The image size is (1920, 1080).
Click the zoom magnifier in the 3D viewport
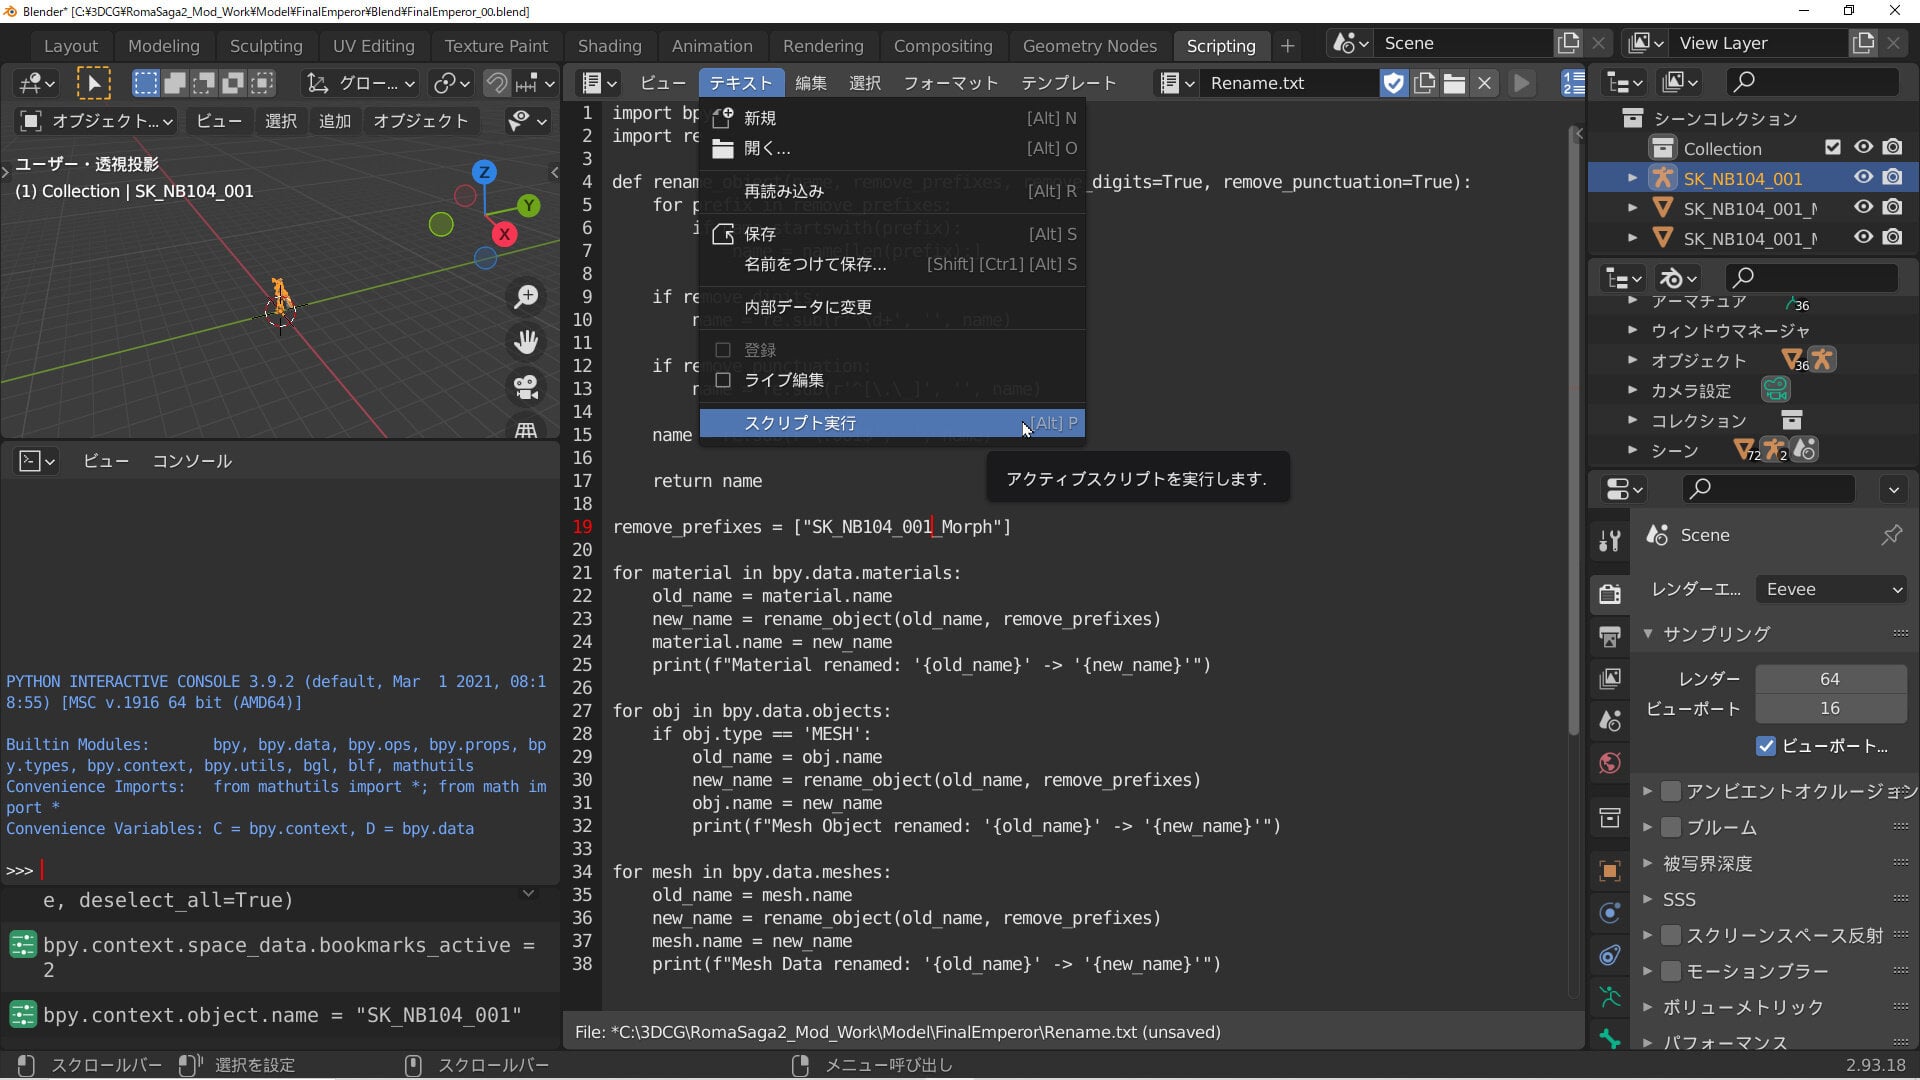[526, 297]
